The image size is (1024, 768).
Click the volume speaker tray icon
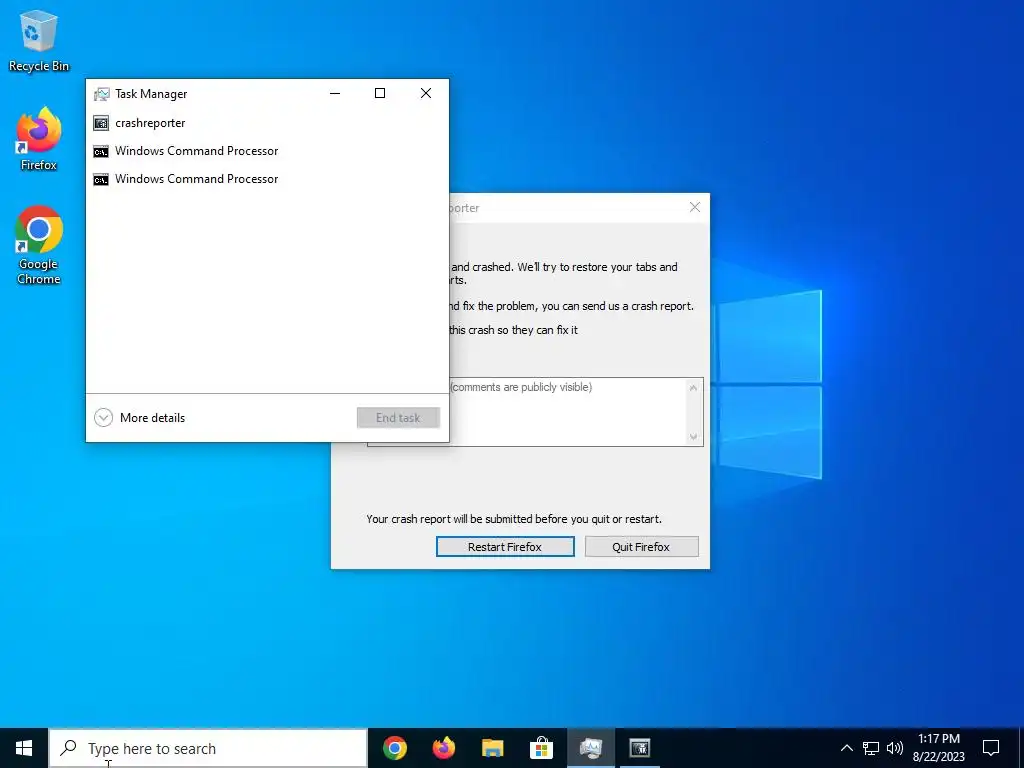tap(895, 748)
